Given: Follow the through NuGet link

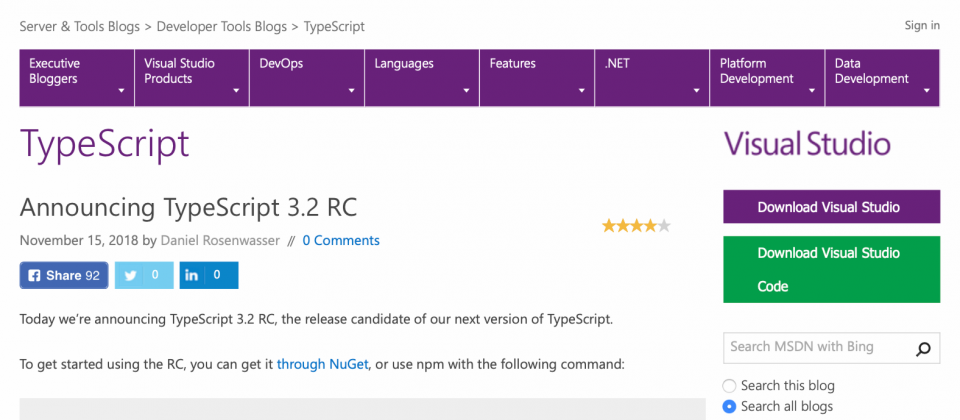Looking at the screenshot, I should click(x=323, y=364).
